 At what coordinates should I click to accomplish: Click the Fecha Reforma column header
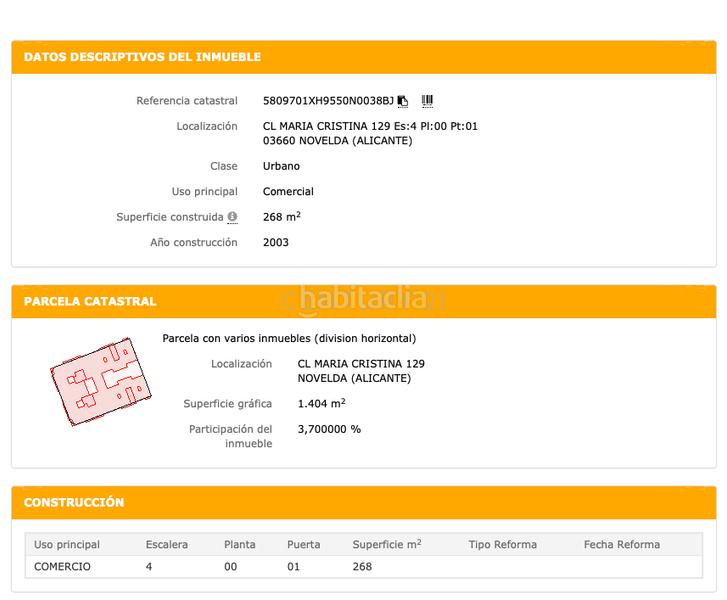621,545
